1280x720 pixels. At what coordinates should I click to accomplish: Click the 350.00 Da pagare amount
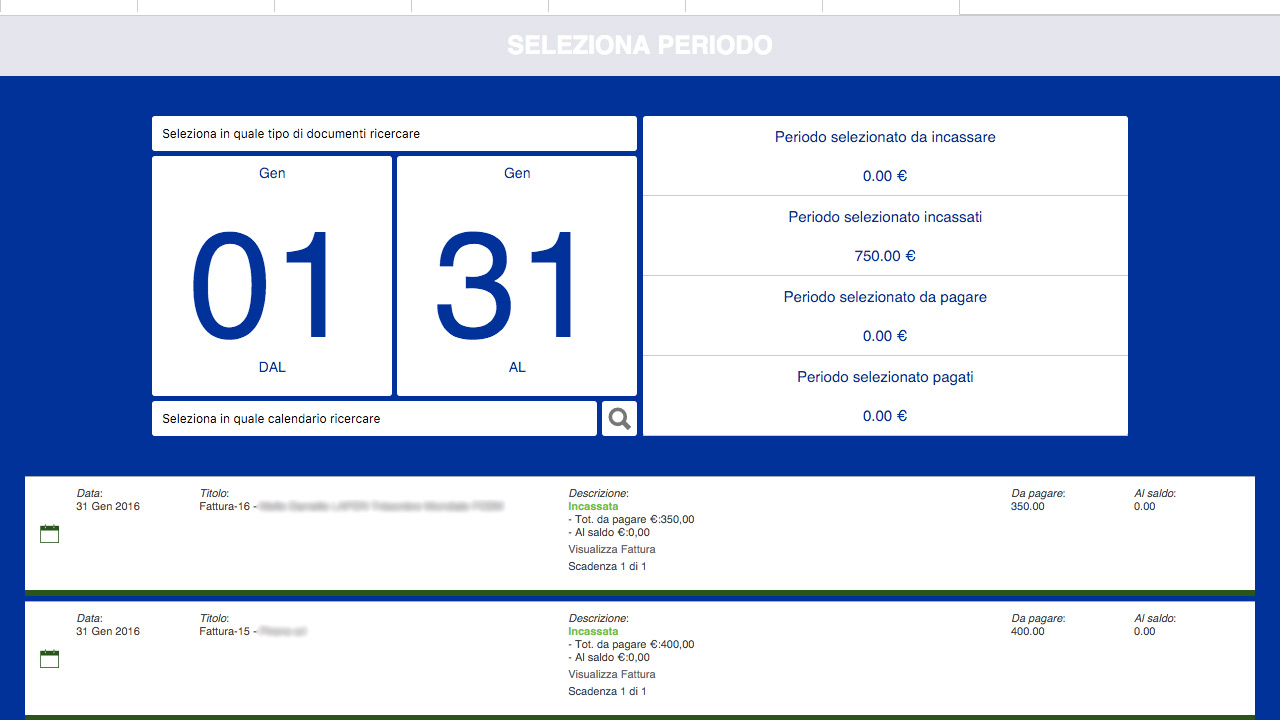[1027, 507]
